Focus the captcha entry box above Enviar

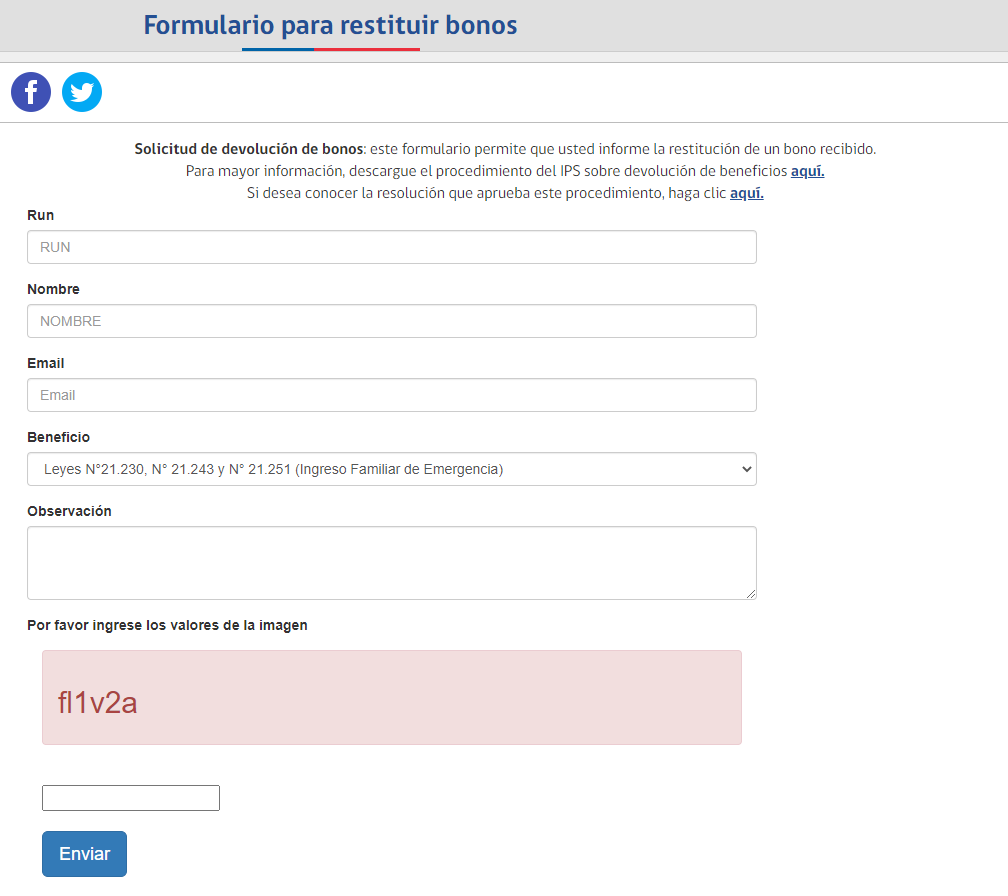click(x=130, y=798)
